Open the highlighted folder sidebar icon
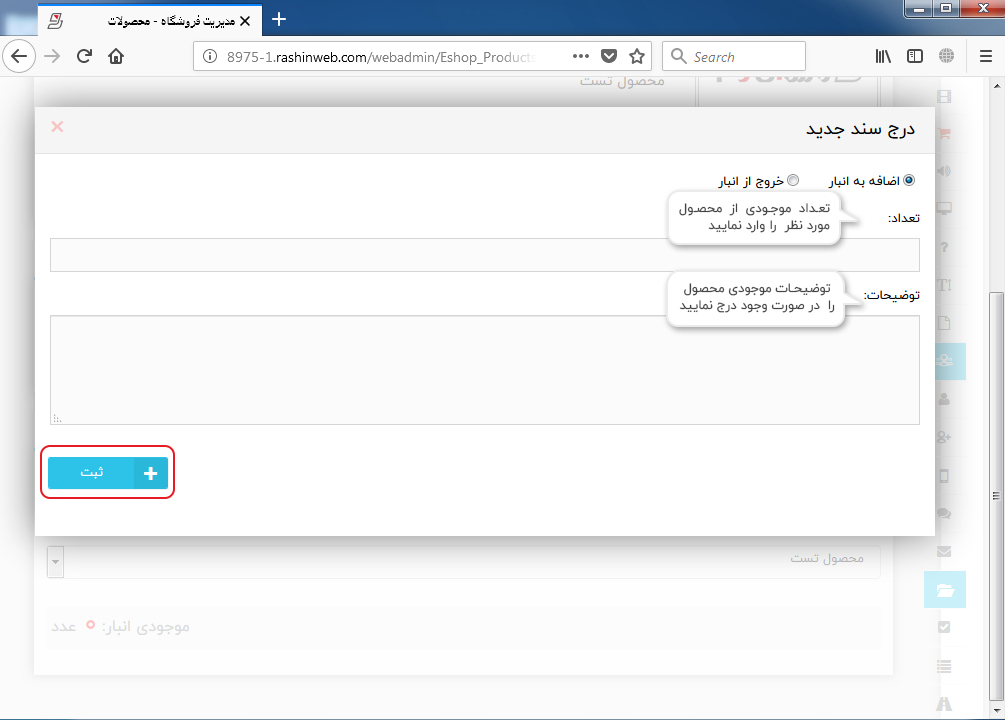Viewport: 1005px width, 720px height. (945, 590)
